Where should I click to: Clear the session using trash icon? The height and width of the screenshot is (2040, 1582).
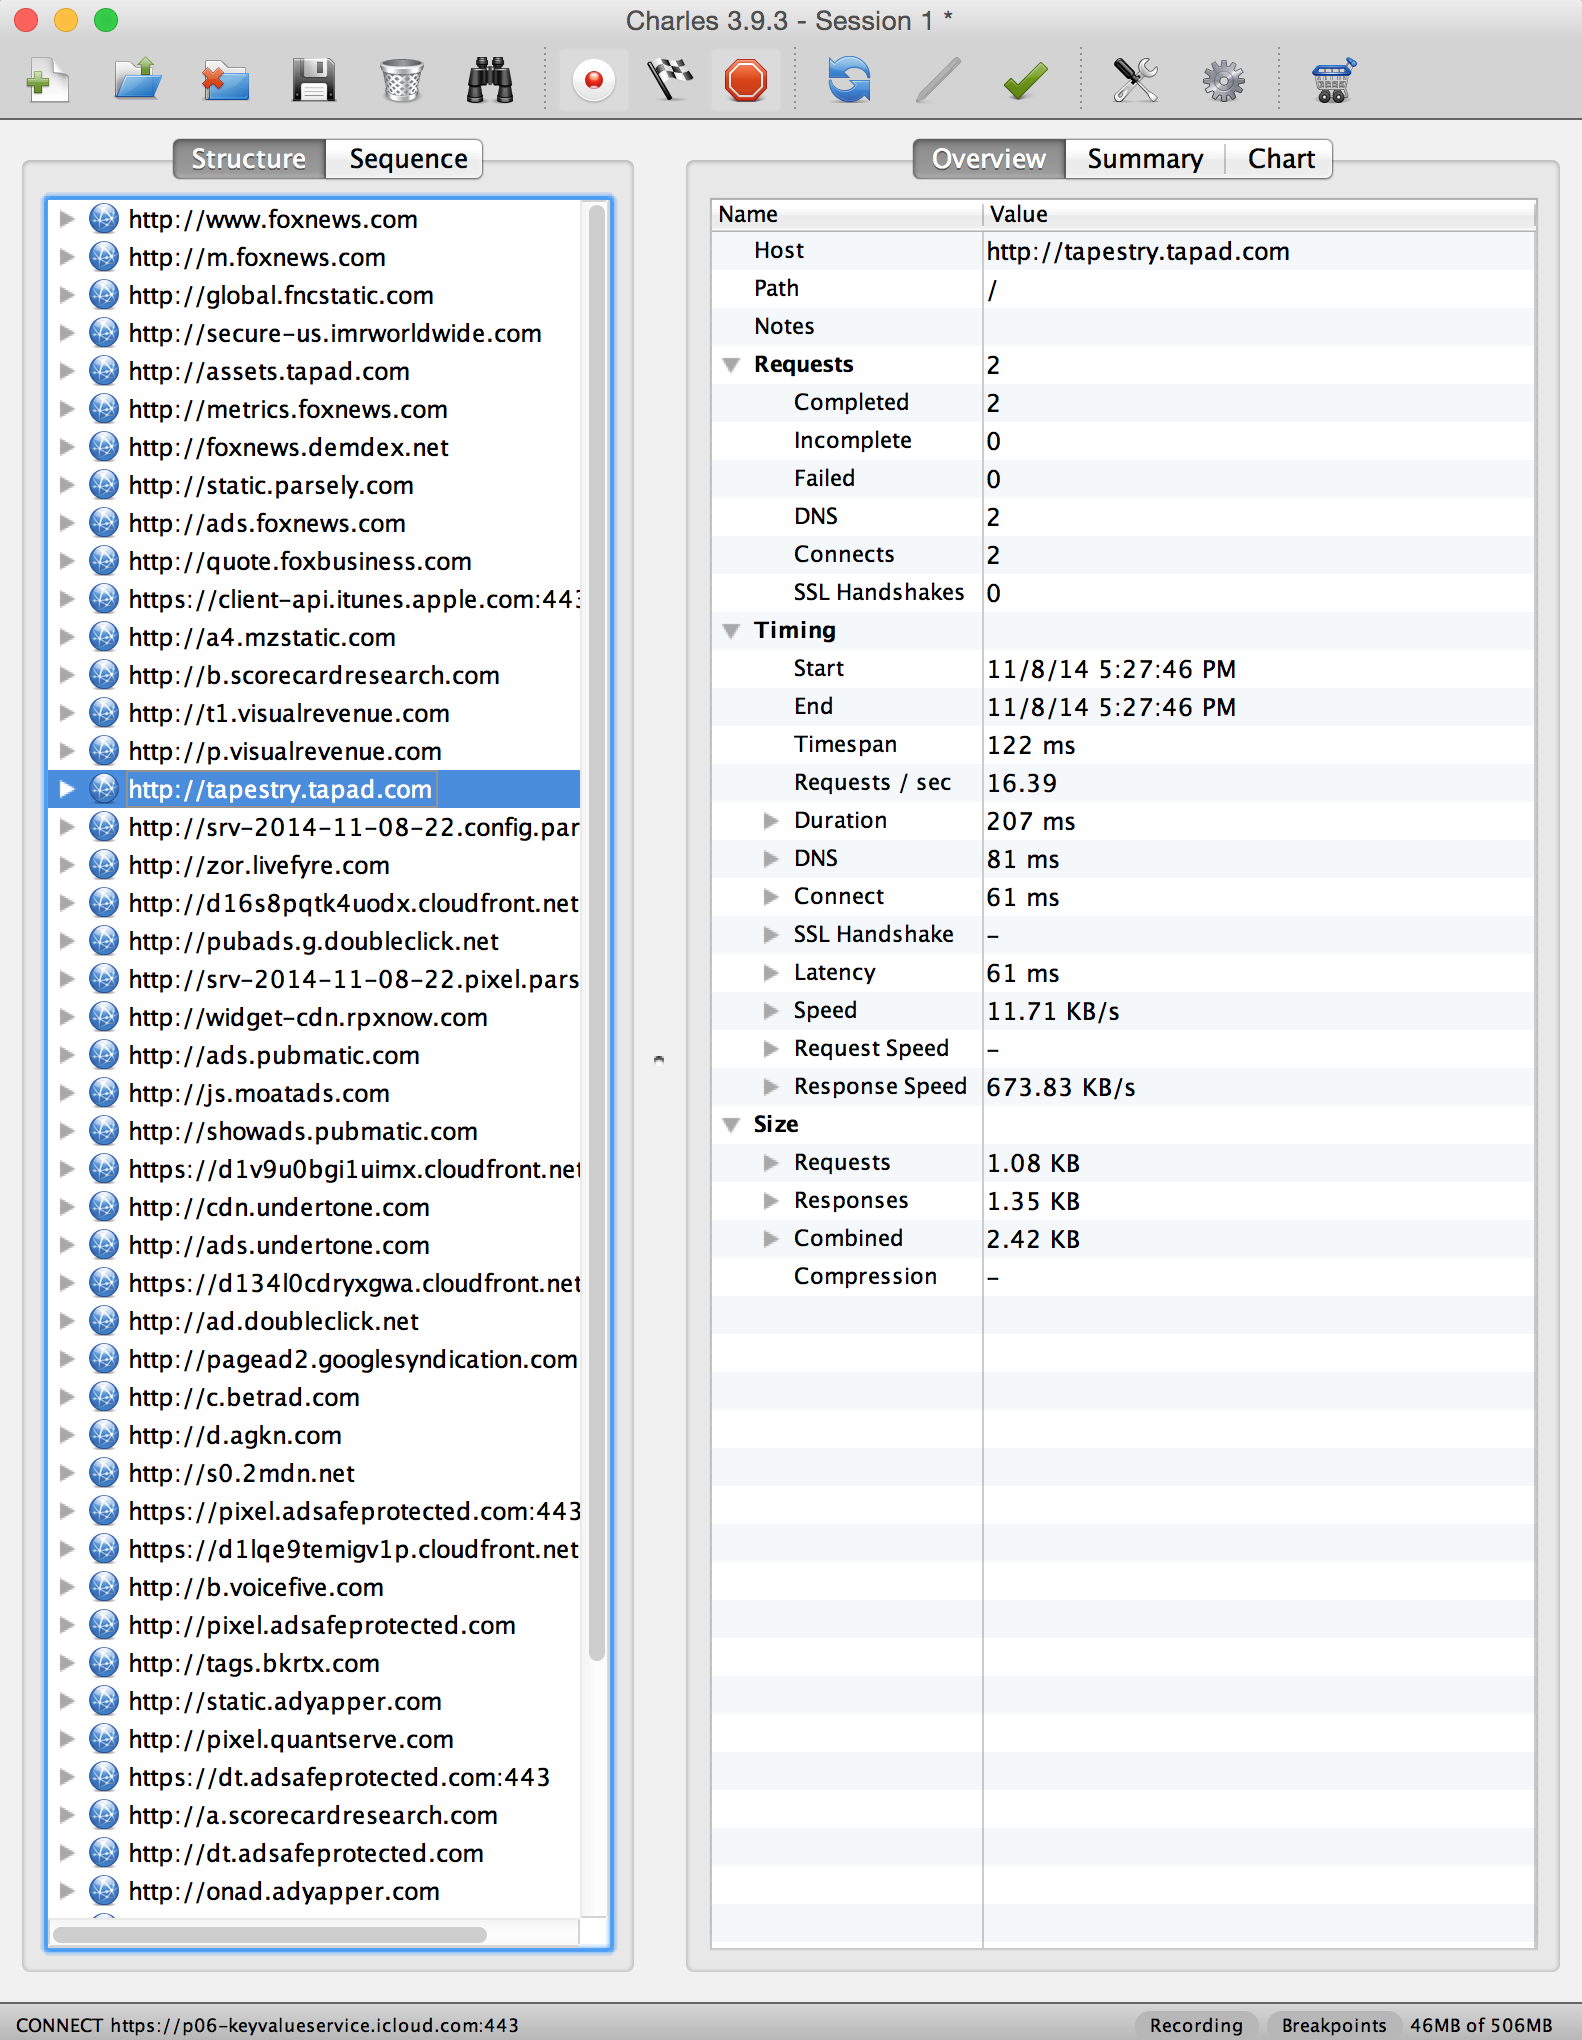pos(401,80)
